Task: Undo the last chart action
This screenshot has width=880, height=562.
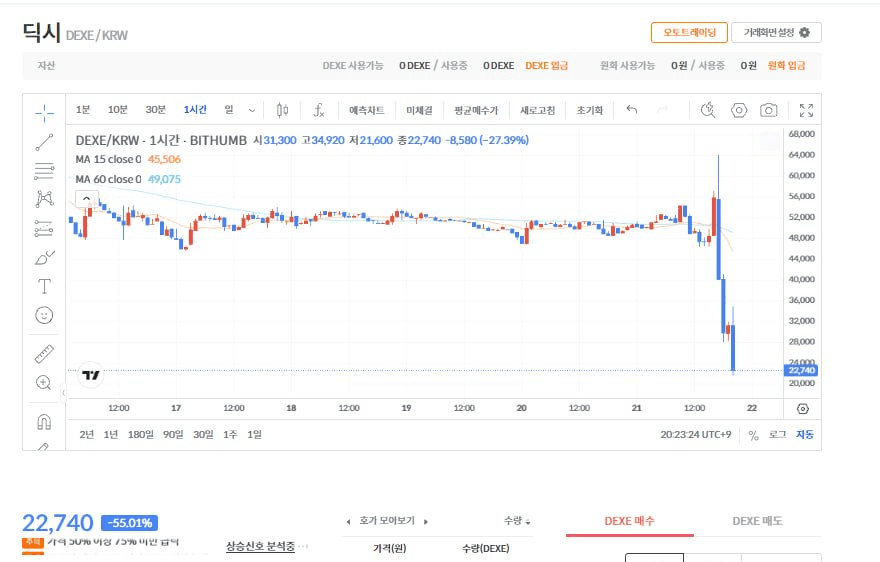Action: (x=631, y=109)
